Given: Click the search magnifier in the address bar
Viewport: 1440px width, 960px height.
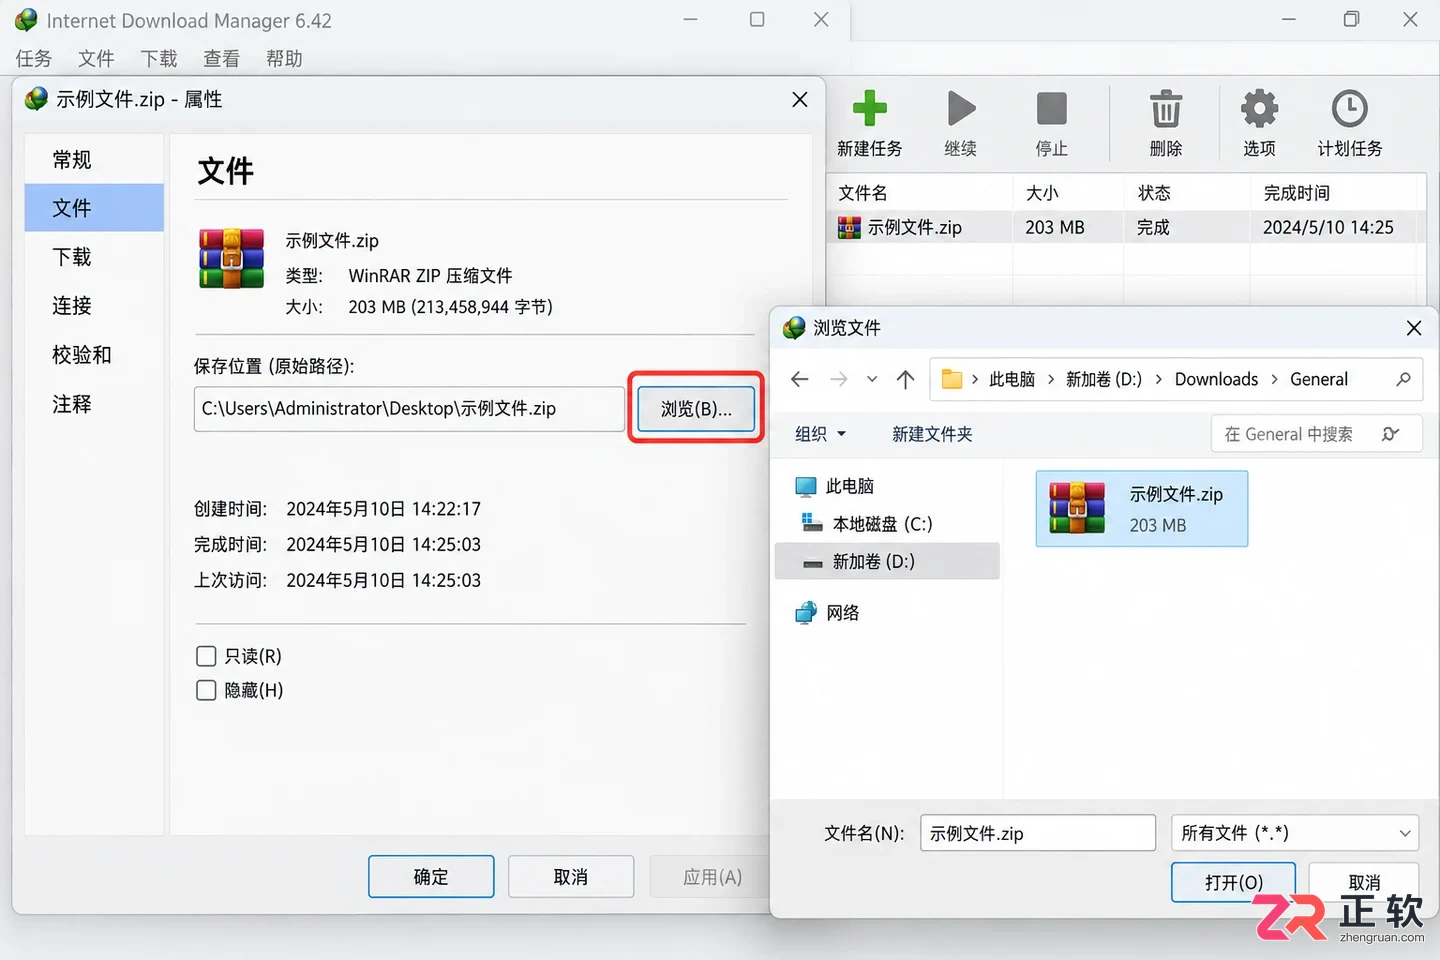Looking at the screenshot, I should (1403, 379).
